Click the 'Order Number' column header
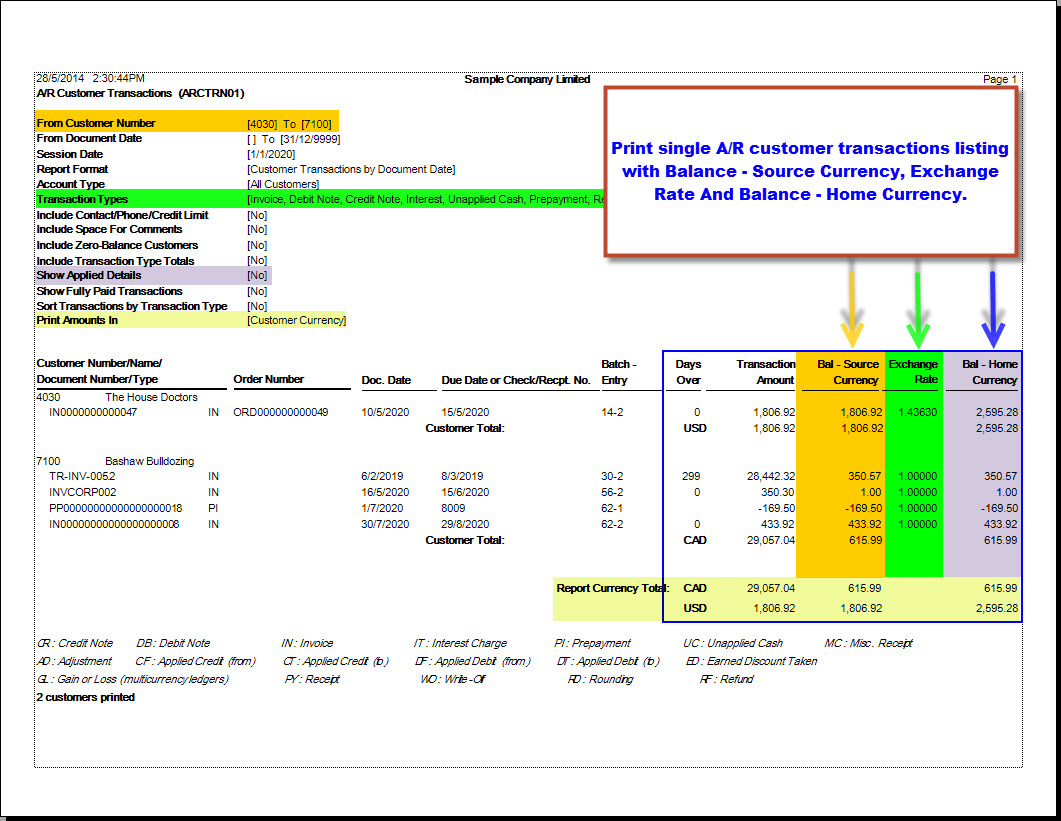 click(269, 379)
